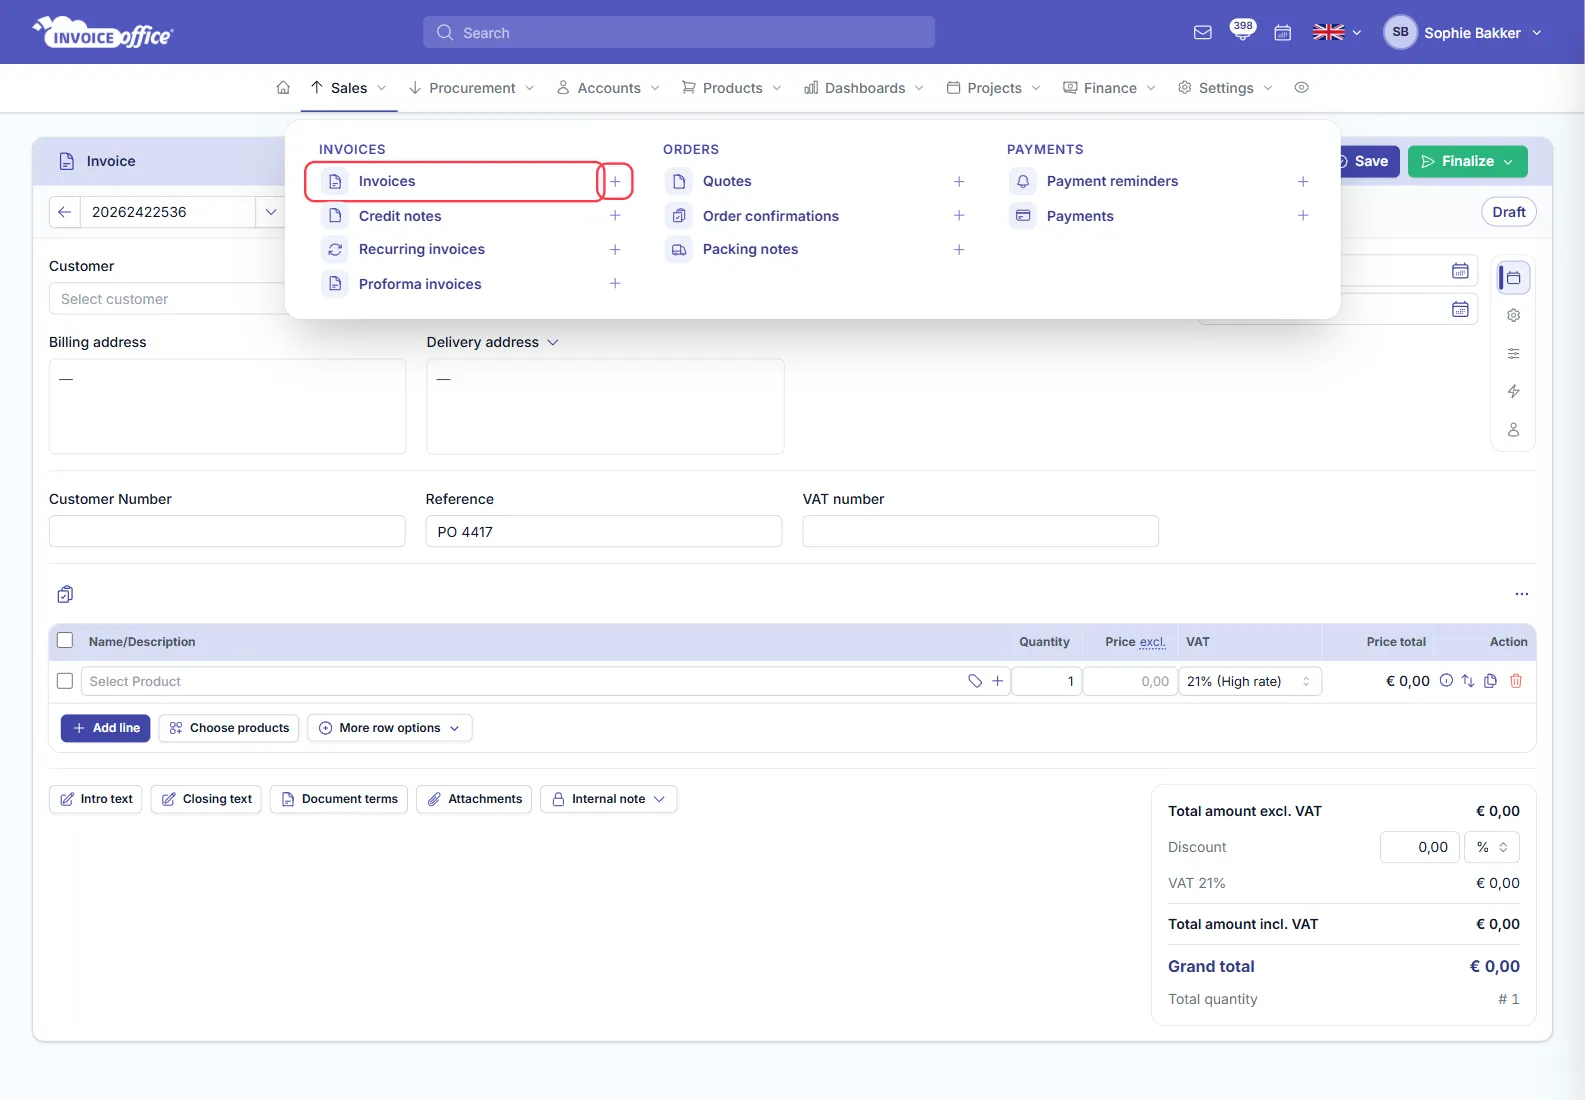Add a new payment reminder plus icon

tap(1303, 181)
